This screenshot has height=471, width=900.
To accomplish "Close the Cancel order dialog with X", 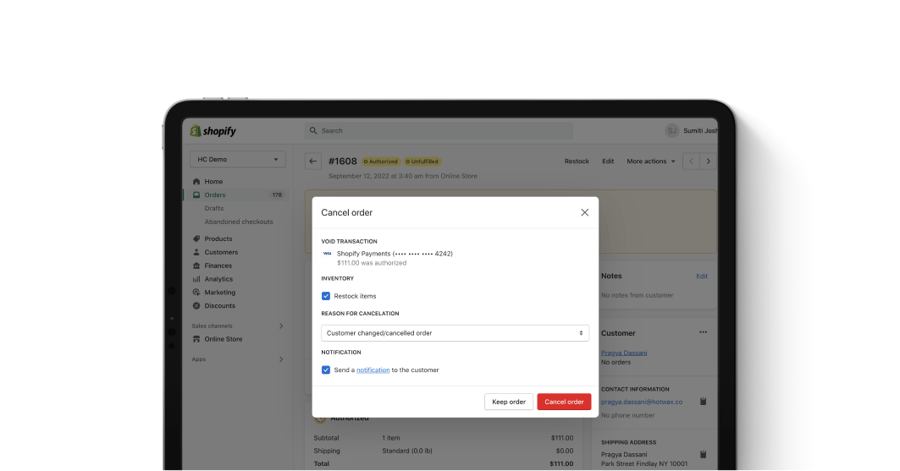I will [x=585, y=212].
